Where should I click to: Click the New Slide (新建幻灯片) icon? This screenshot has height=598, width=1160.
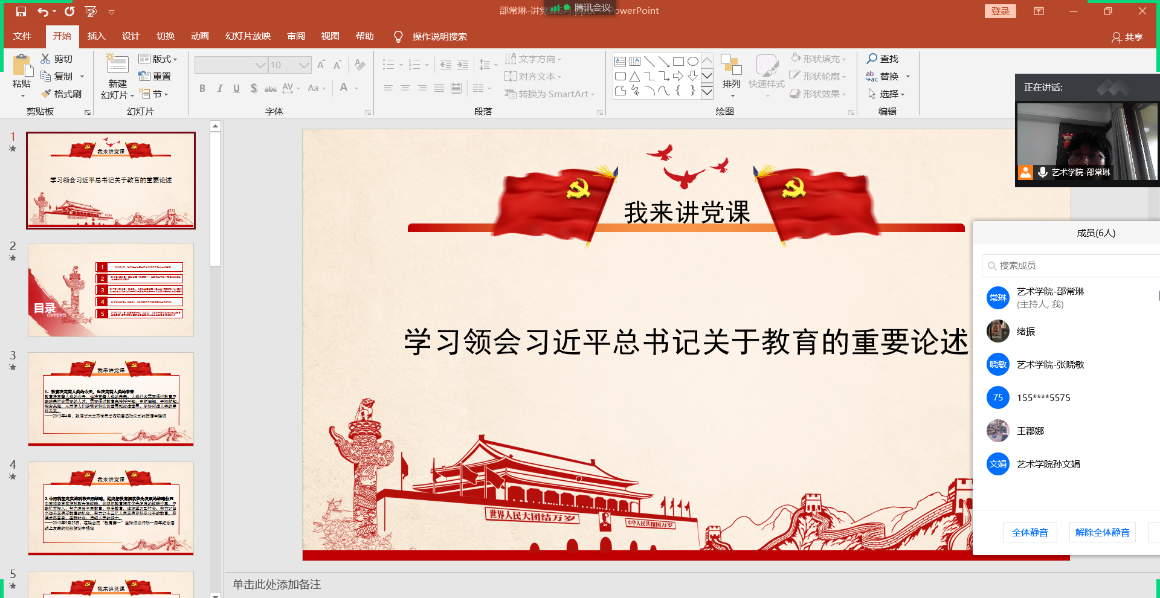[x=117, y=66]
